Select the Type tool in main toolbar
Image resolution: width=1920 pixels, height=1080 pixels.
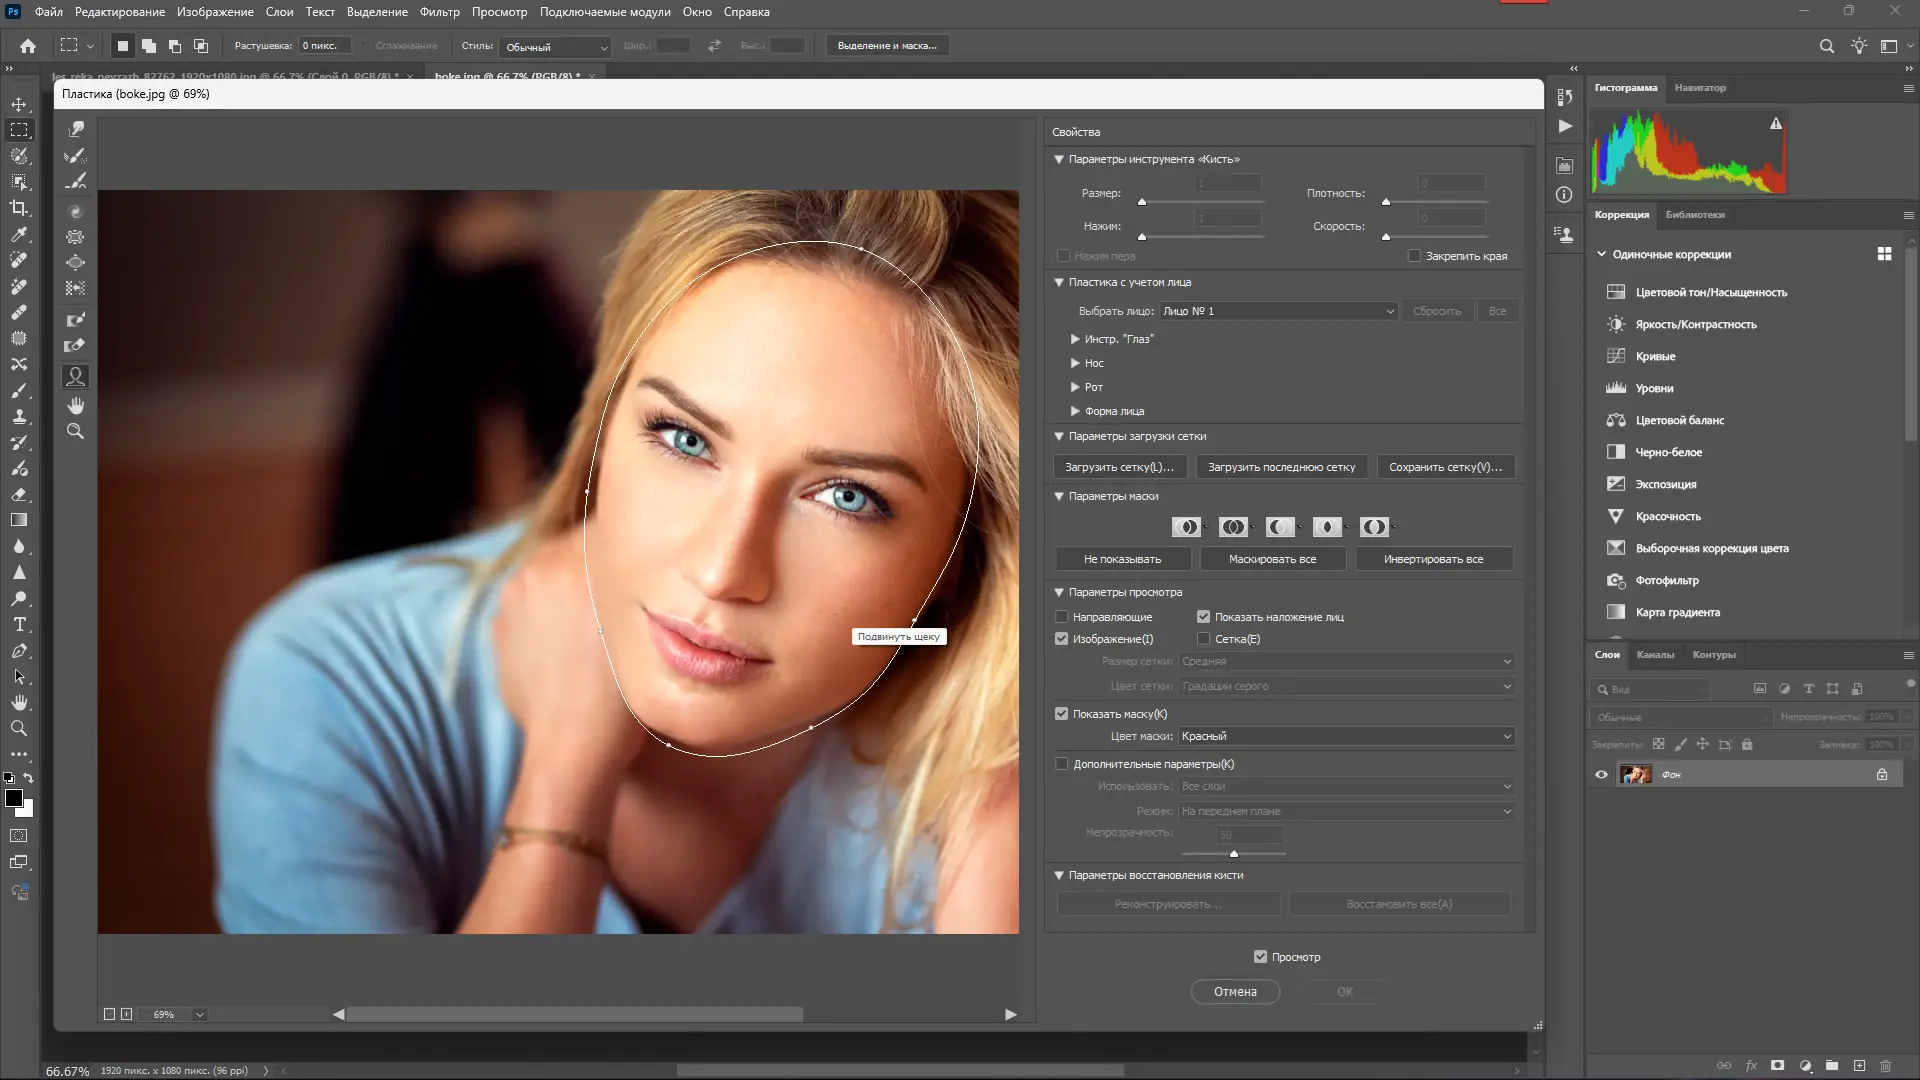point(19,625)
